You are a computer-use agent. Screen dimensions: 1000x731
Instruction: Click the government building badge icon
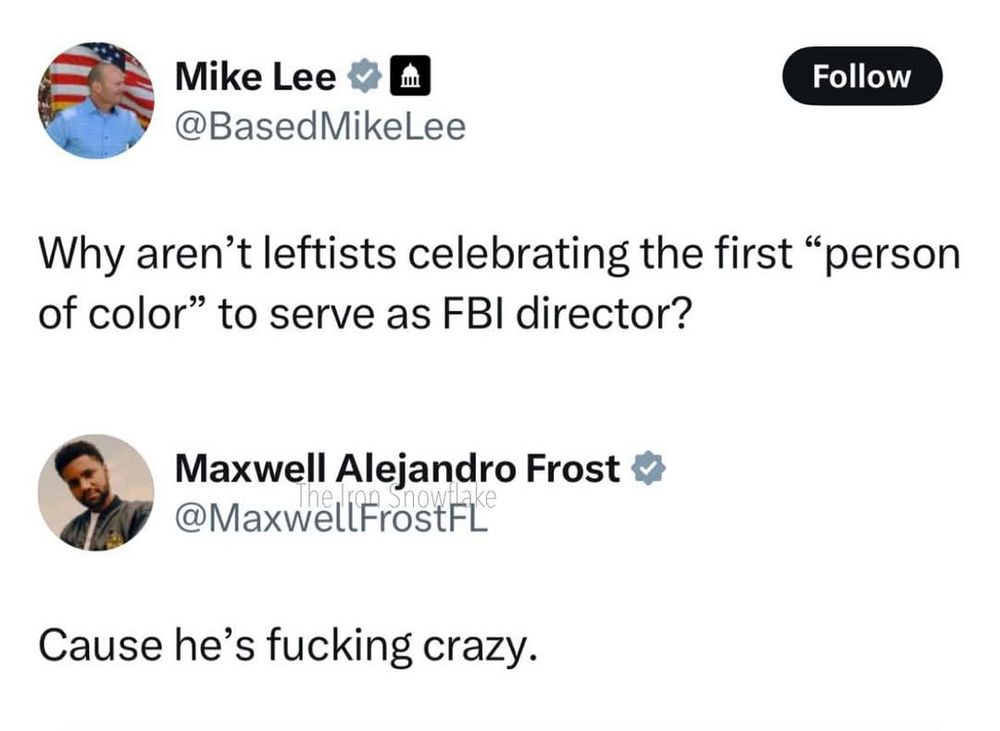tap(408, 76)
